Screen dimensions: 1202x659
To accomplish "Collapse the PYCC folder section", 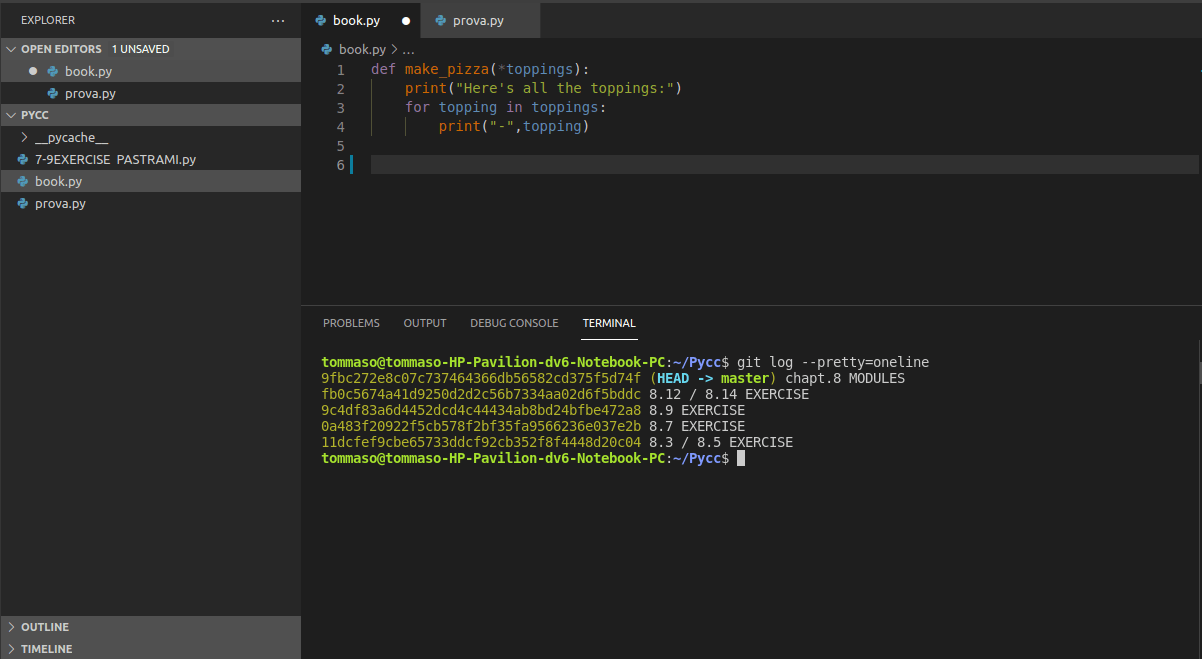I will coord(10,114).
